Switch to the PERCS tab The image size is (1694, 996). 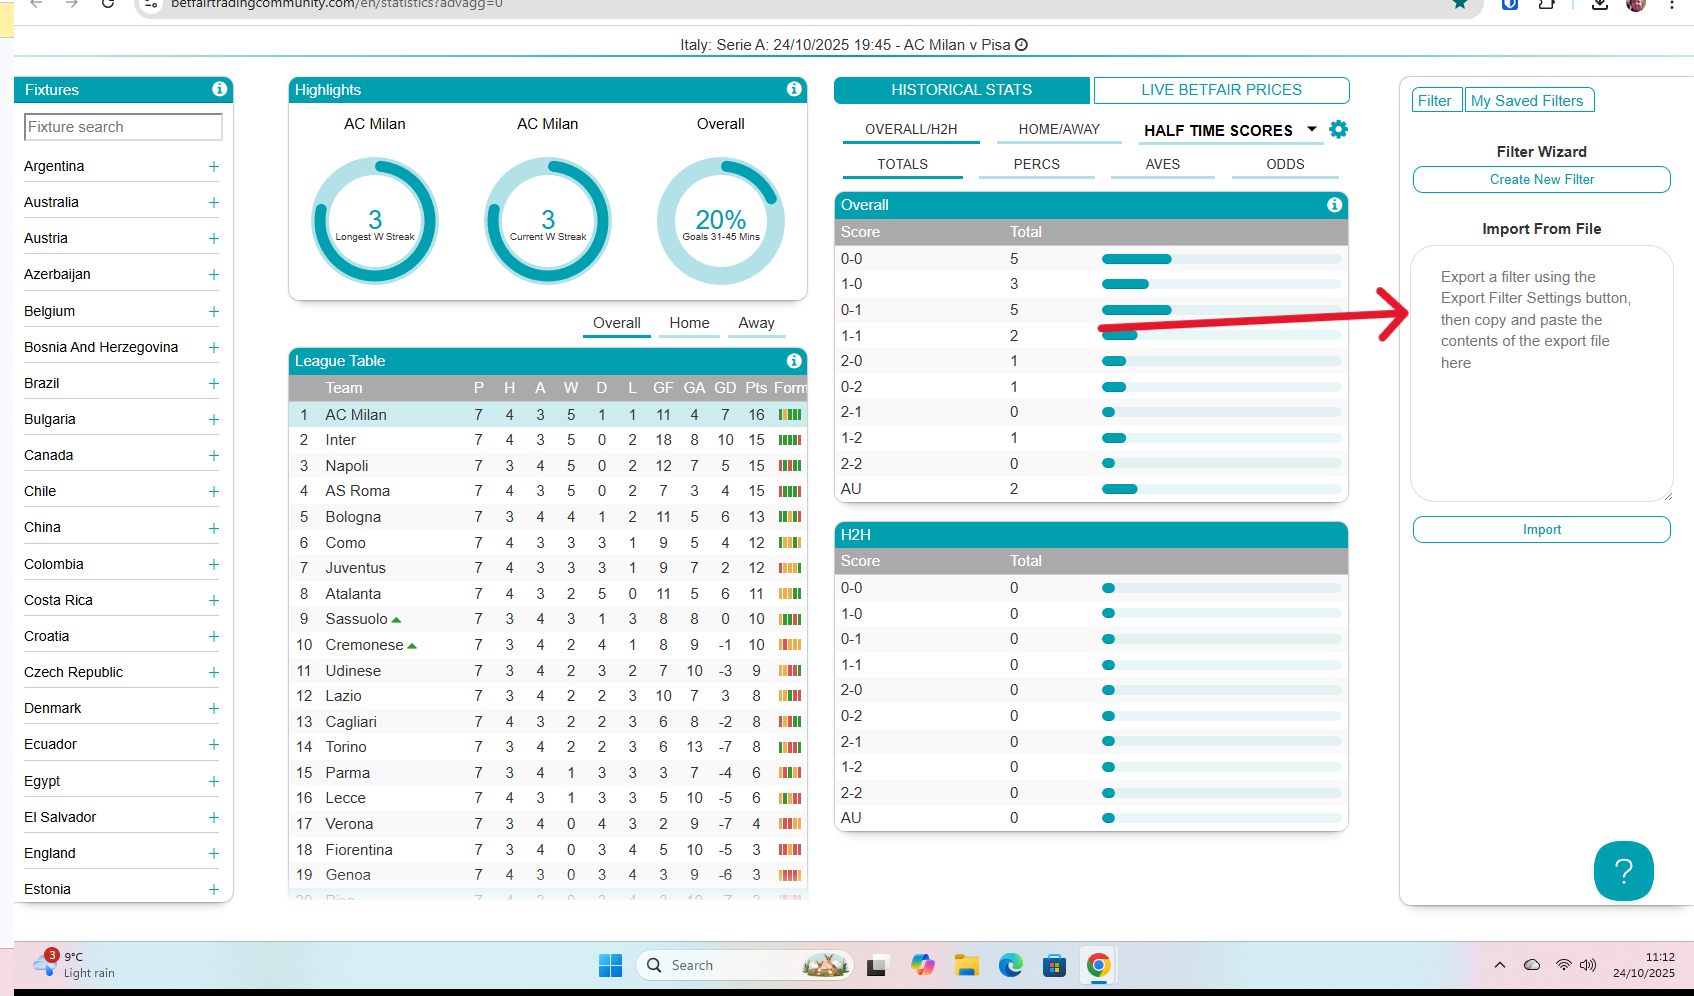click(x=1036, y=165)
